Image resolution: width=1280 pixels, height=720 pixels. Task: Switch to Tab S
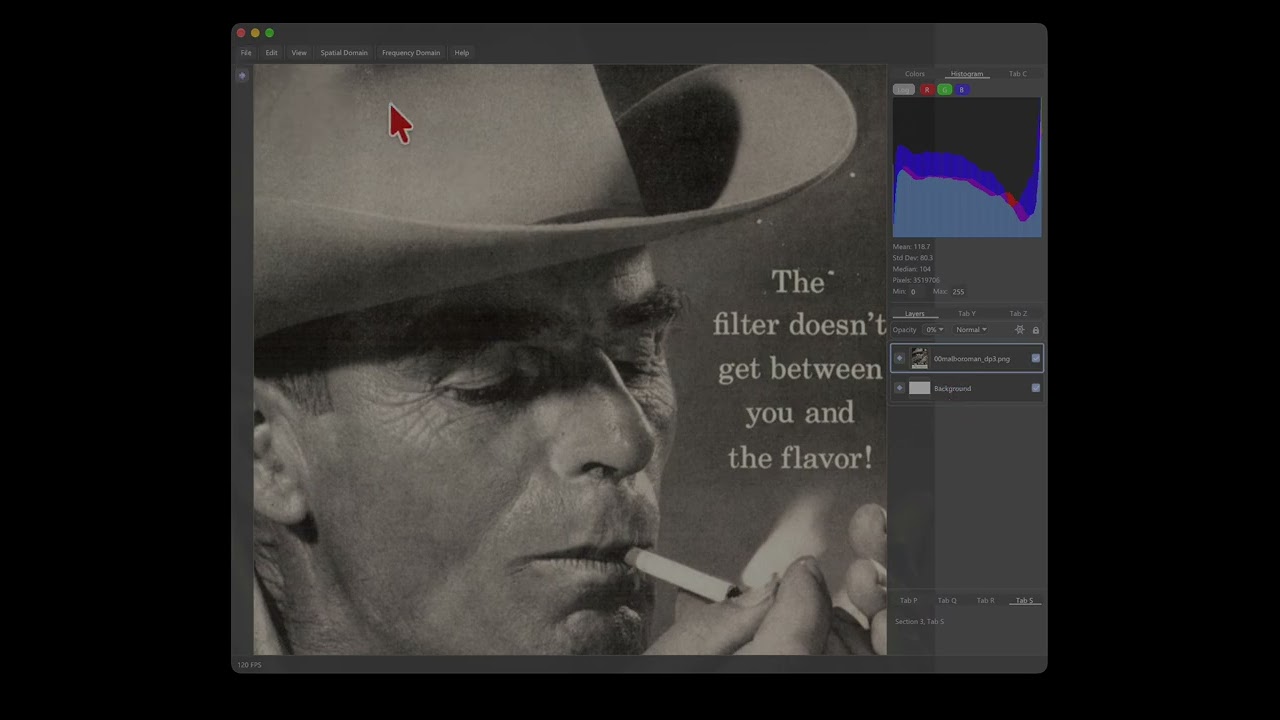pos(1024,601)
